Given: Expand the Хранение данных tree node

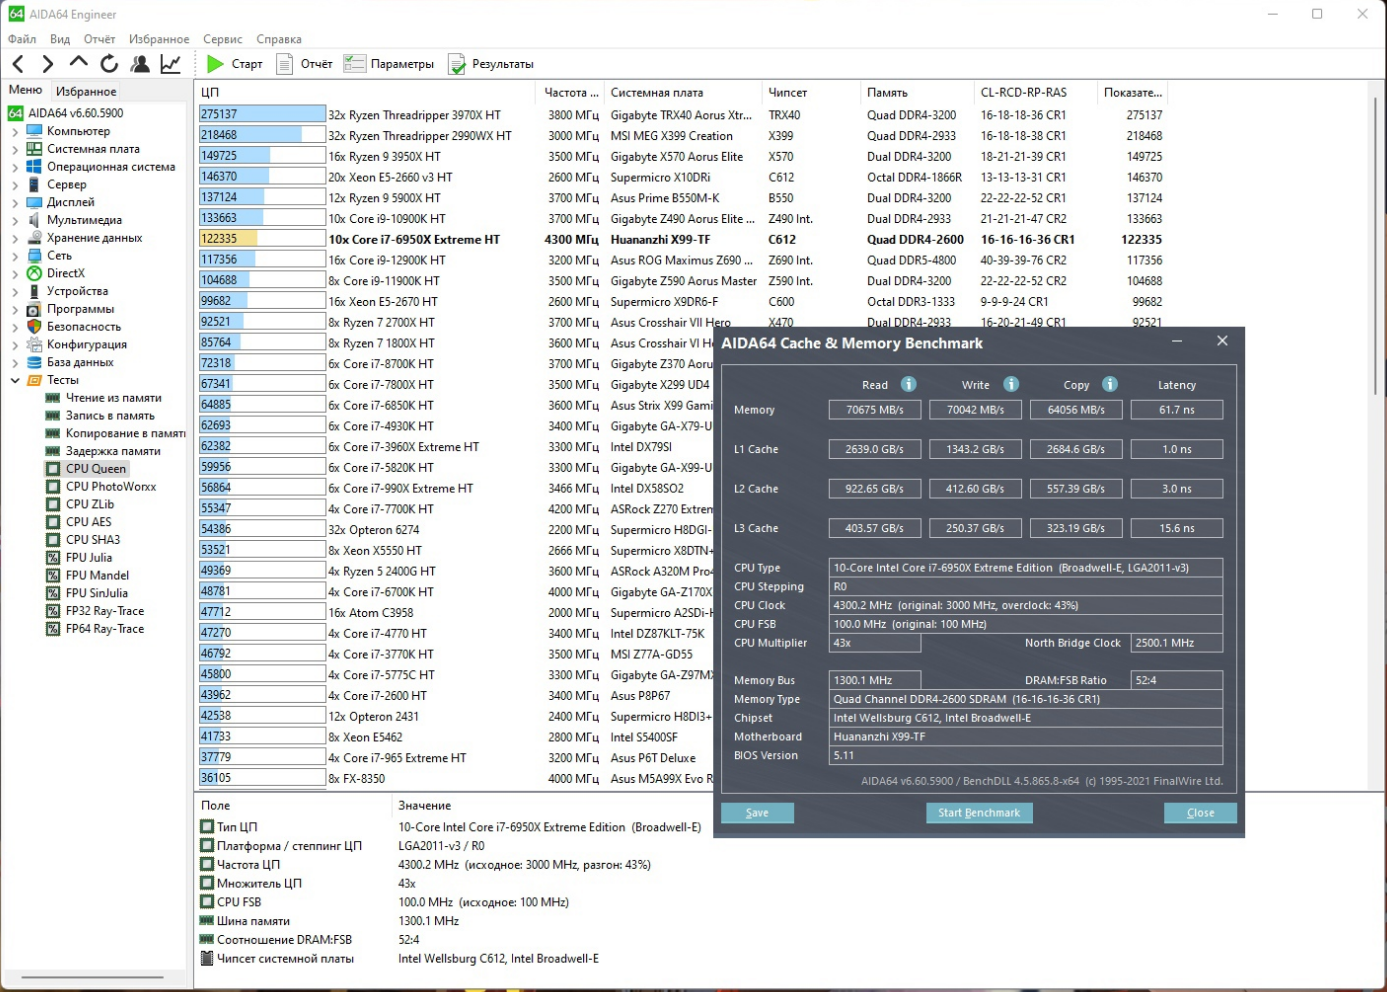Looking at the screenshot, I should 15,238.
